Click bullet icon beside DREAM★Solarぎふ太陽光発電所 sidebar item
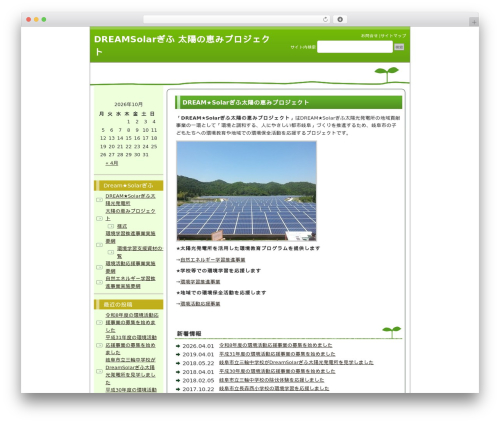500x423 pixels. pos(99,200)
